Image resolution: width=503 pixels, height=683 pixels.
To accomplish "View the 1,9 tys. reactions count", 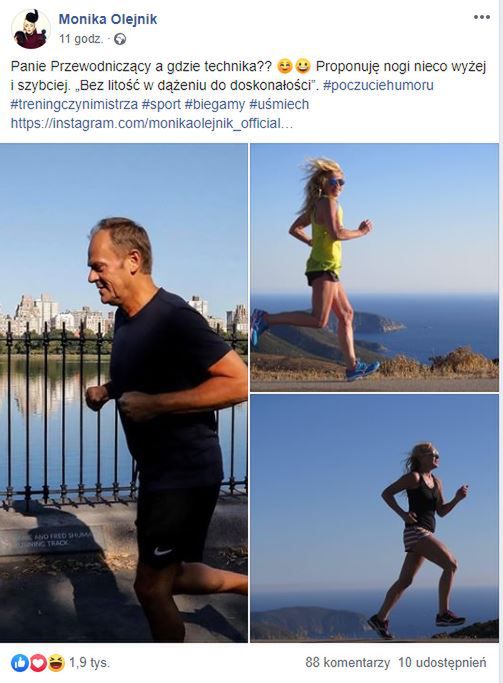I will 89,663.
